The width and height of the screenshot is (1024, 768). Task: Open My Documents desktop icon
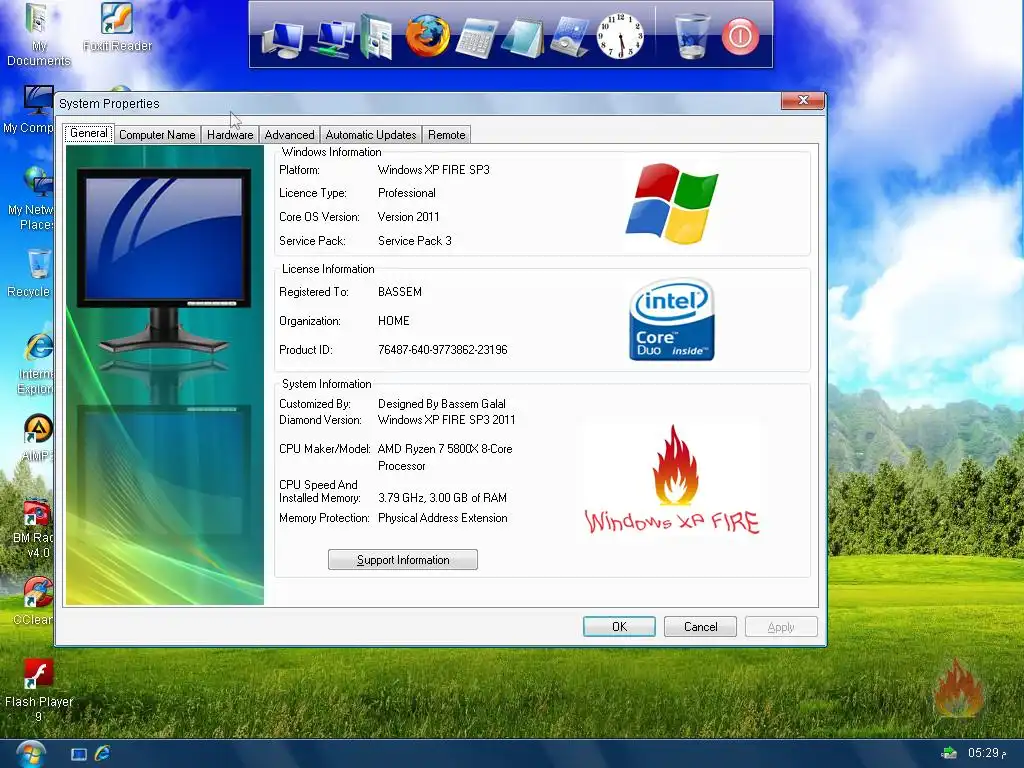(38, 34)
